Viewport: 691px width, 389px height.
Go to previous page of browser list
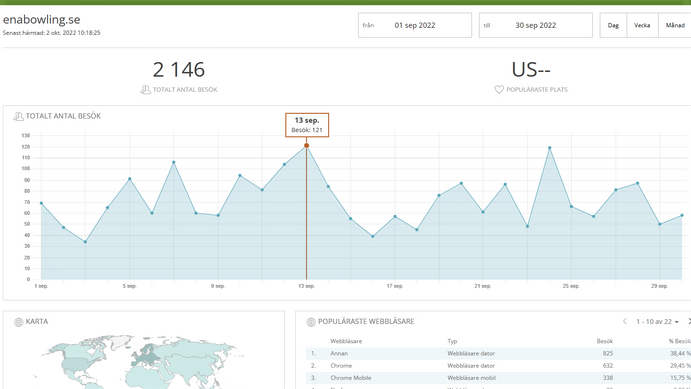624,321
